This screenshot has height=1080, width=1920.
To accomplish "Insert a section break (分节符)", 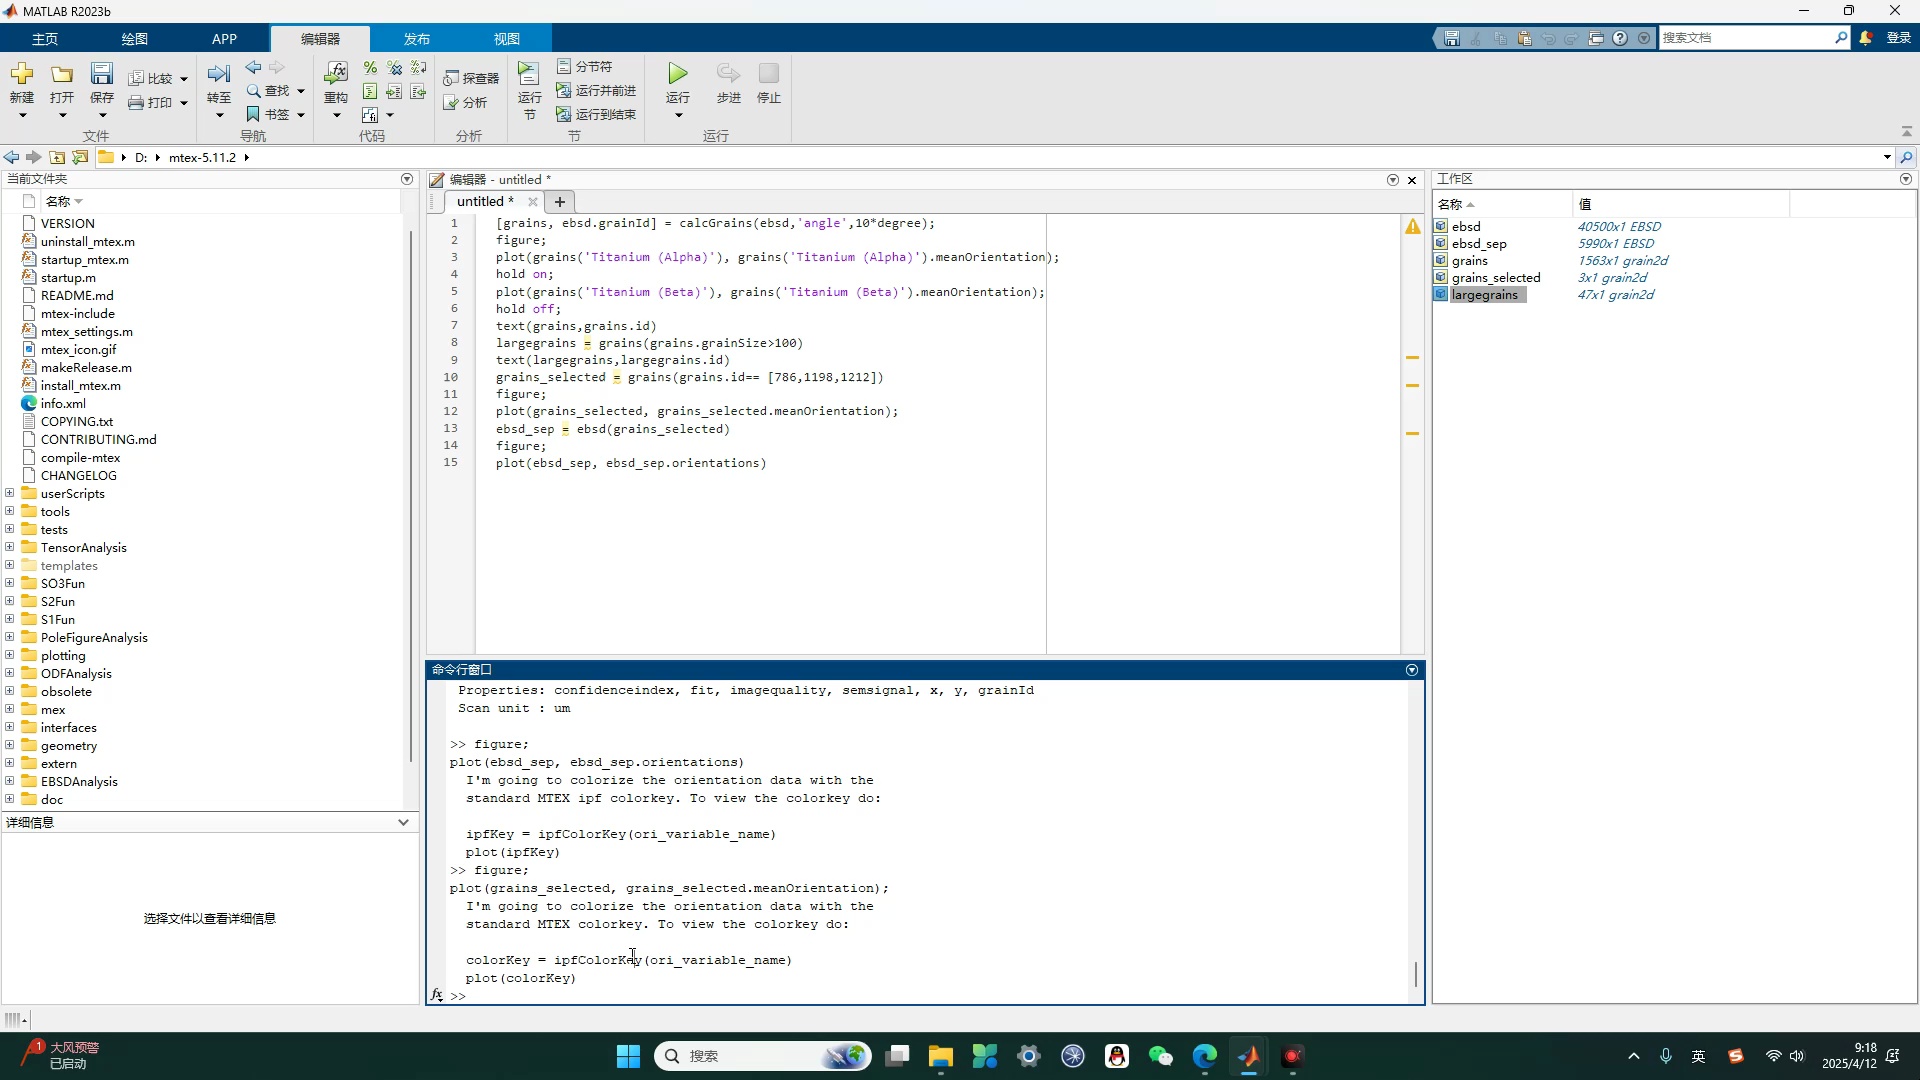I will (x=584, y=66).
